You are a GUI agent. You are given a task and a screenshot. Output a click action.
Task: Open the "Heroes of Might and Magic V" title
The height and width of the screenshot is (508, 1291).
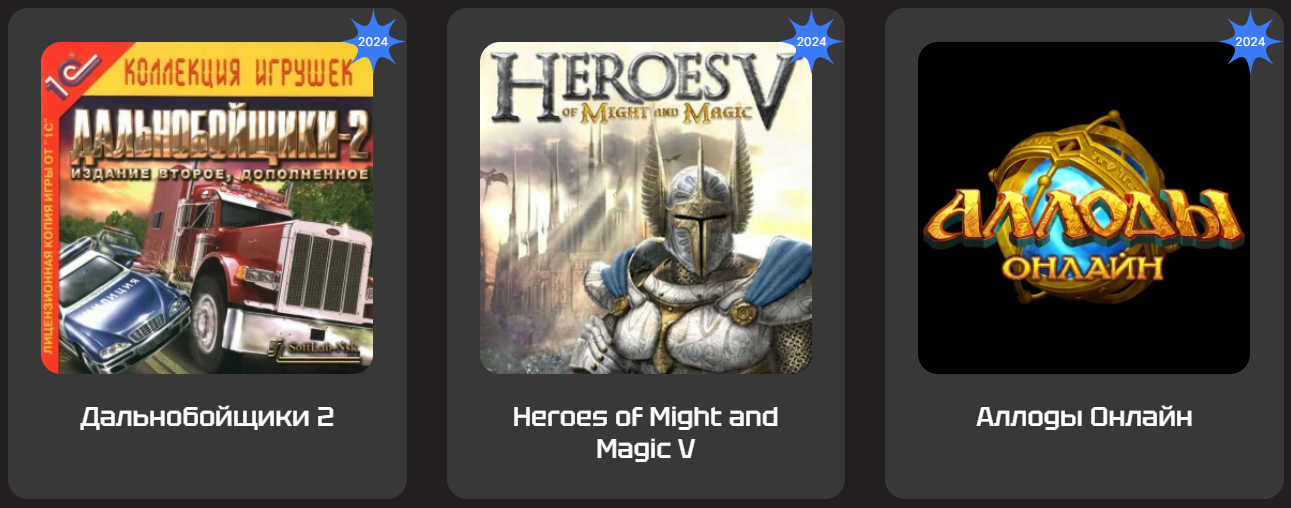(646, 432)
